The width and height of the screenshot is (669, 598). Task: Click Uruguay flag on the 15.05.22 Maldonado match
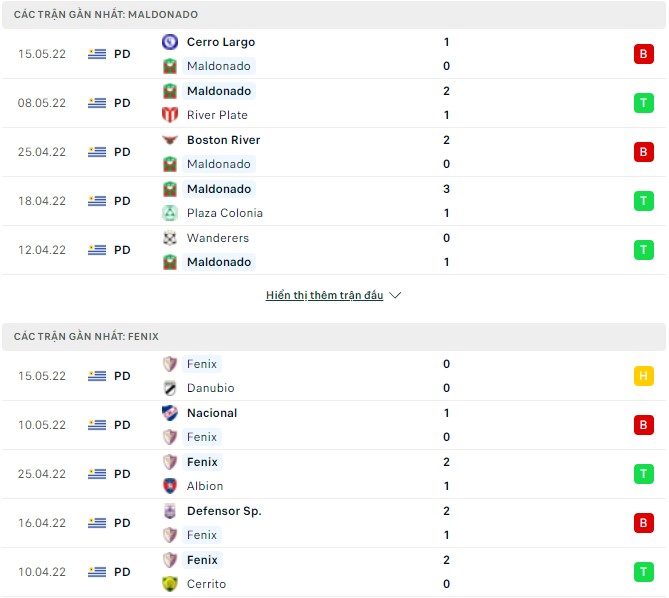coord(97,54)
